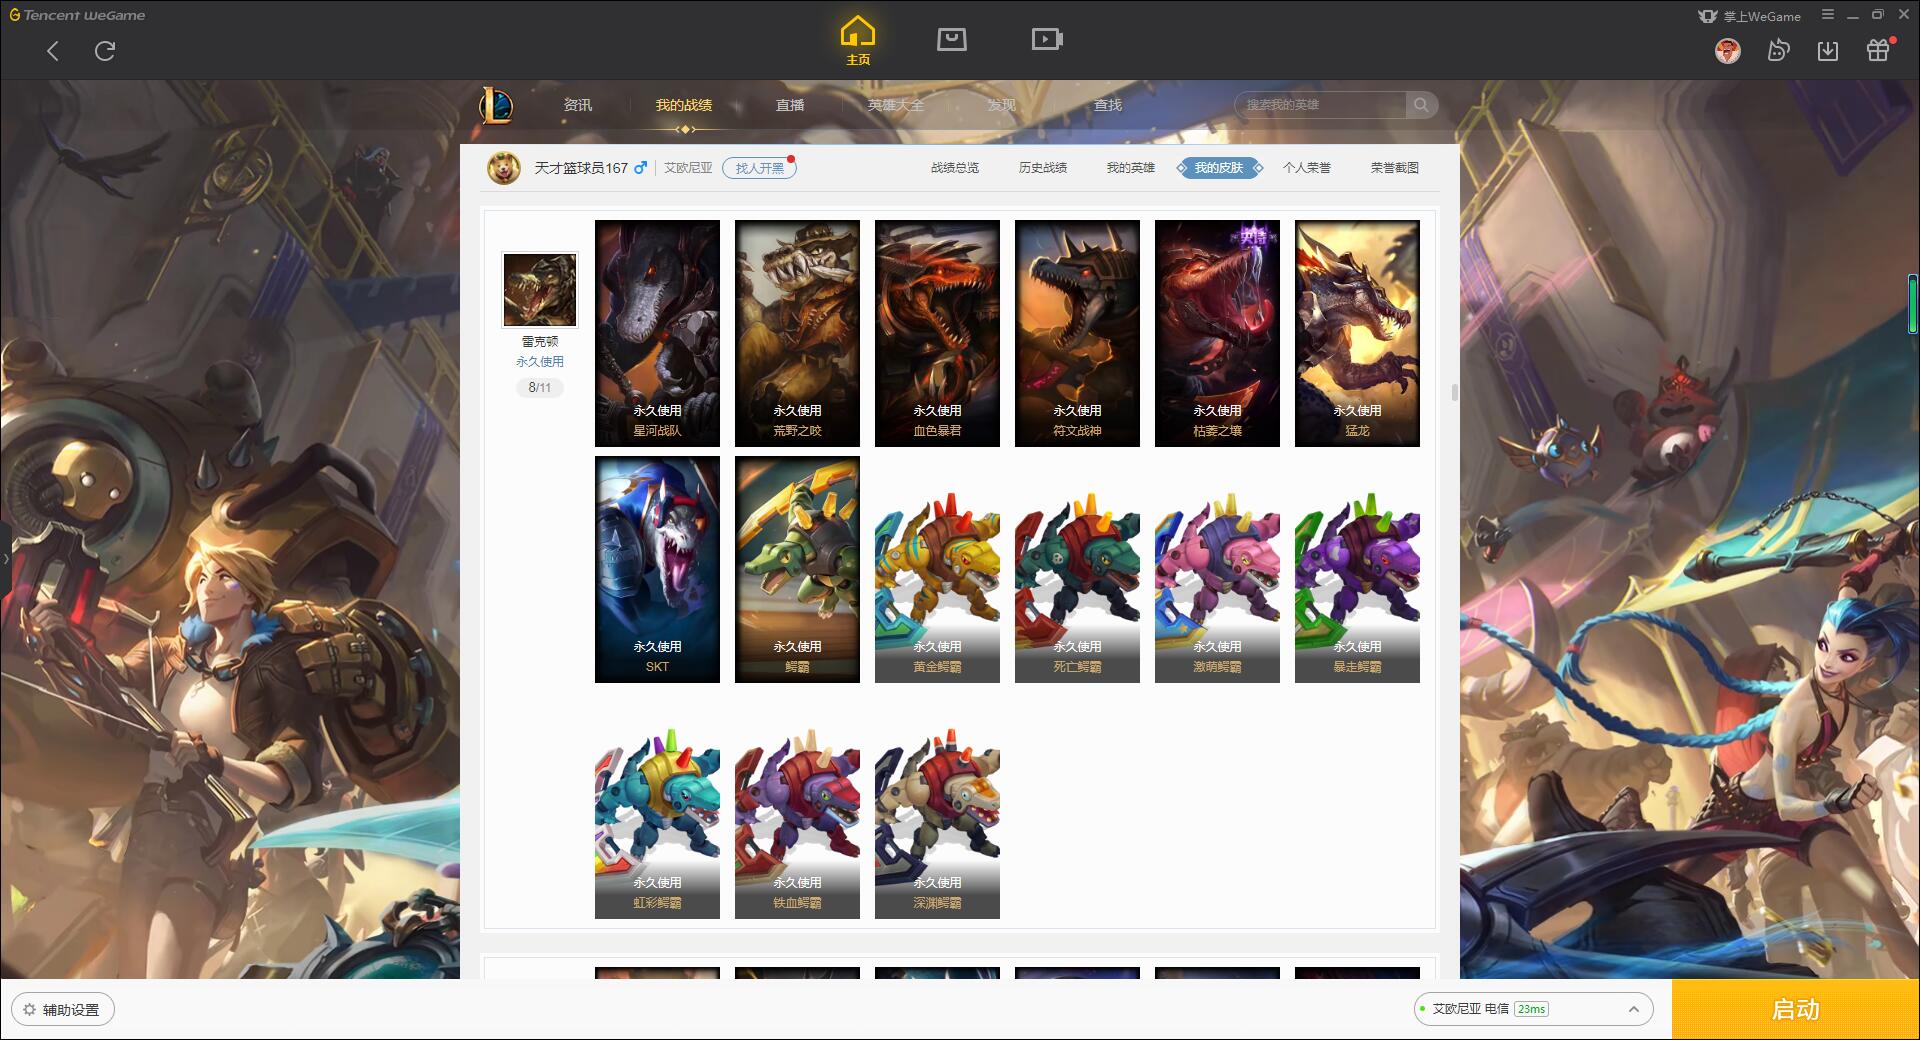
Task: Switch to 查找 tab
Action: coord(1108,105)
